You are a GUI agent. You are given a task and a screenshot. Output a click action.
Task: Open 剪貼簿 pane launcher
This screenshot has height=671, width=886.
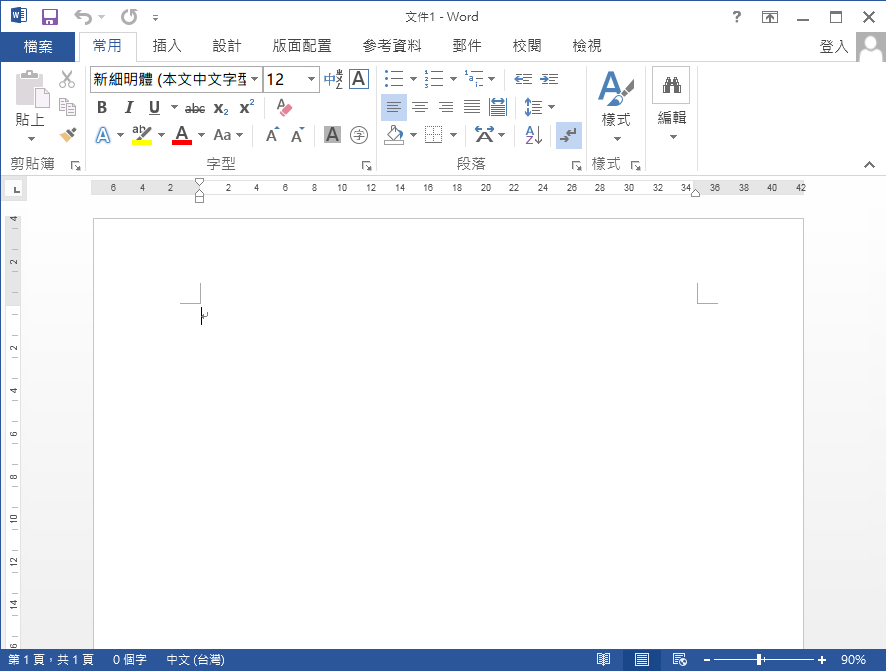point(75,165)
